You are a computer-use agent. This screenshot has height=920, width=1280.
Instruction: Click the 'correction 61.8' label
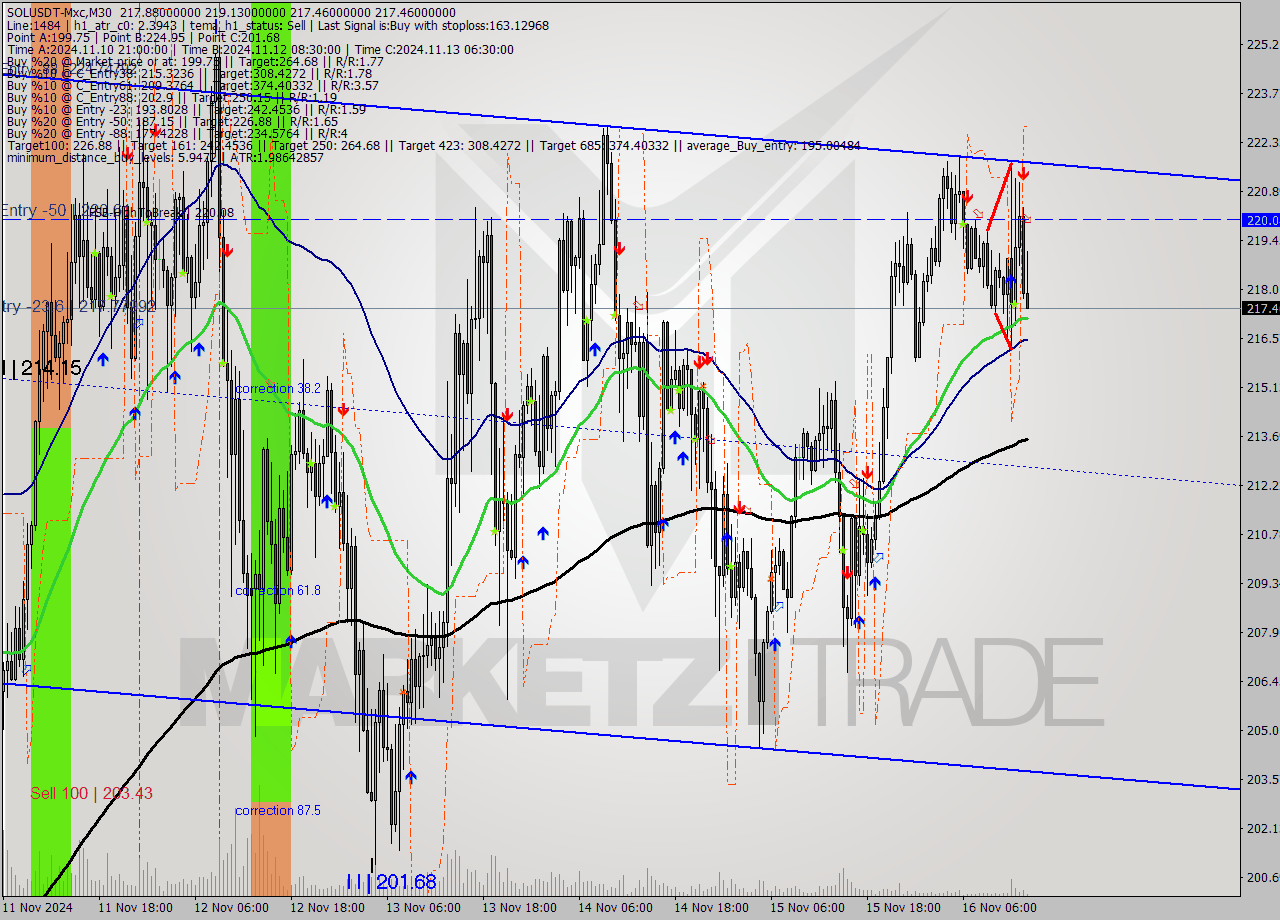pyautogui.click(x=278, y=591)
